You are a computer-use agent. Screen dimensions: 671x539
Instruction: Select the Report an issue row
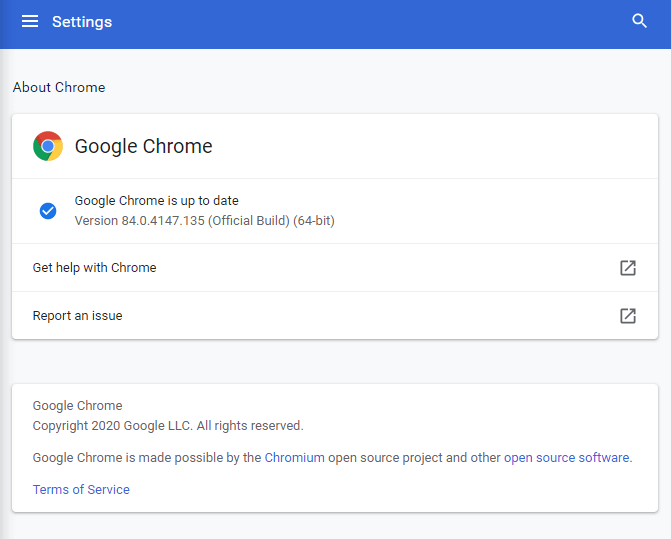[x=335, y=316]
